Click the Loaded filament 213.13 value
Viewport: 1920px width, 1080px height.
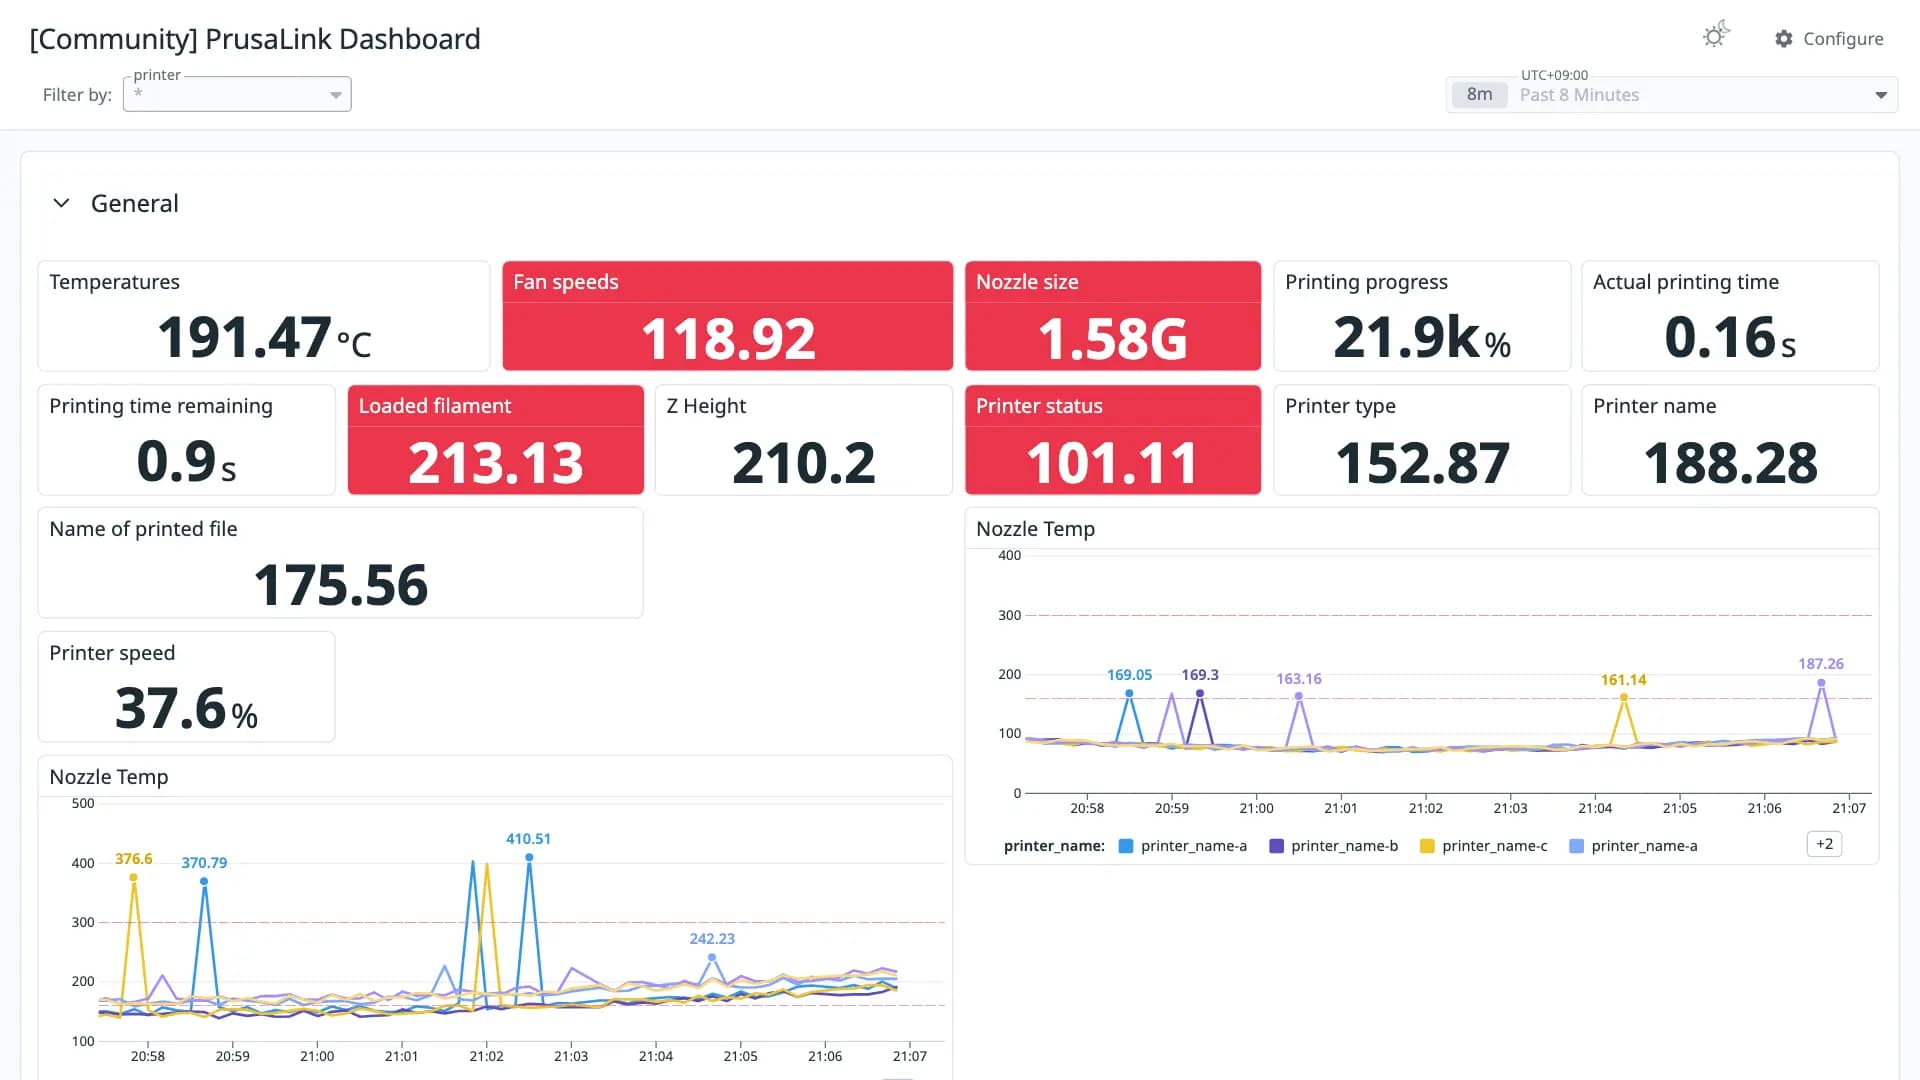pyautogui.click(x=496, y=462)
